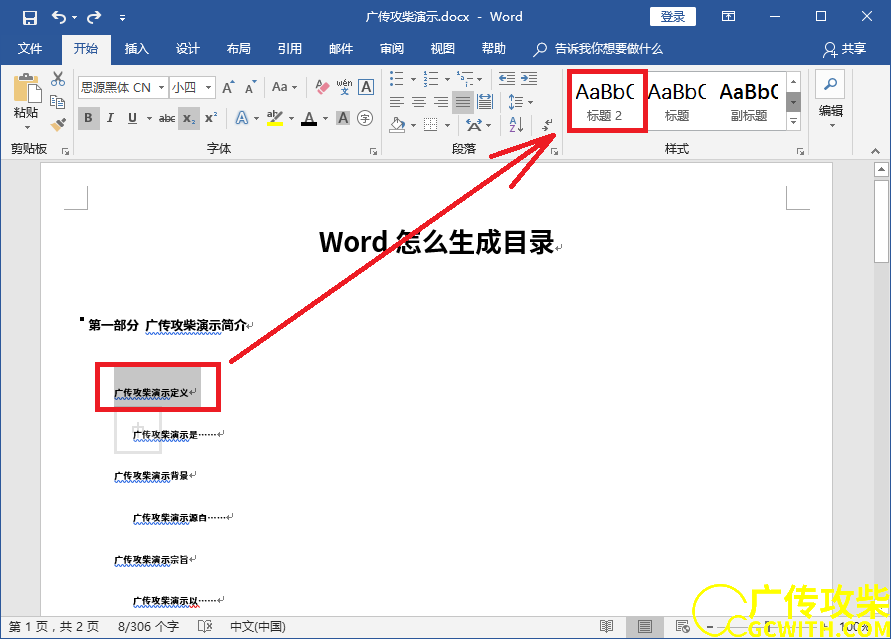
Task: Redo the last undone action
Action: (94, 17)
